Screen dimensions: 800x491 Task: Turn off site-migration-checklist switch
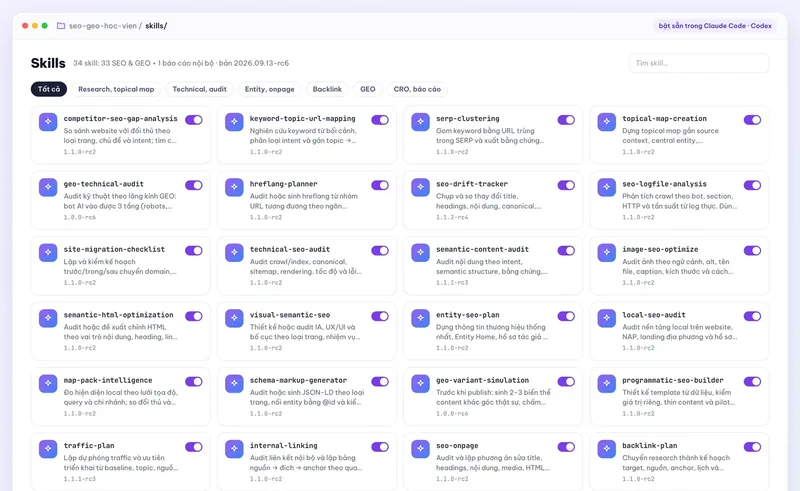(x=194, y=251)
